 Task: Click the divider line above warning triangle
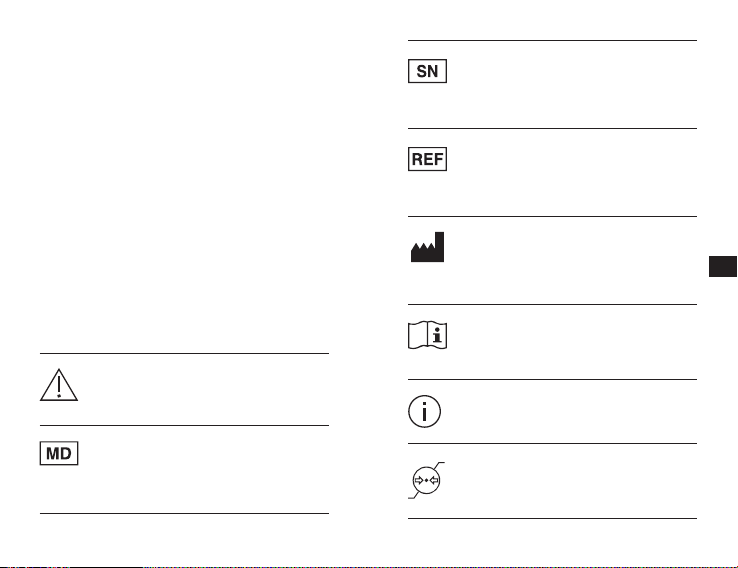(x=184, y=353)
